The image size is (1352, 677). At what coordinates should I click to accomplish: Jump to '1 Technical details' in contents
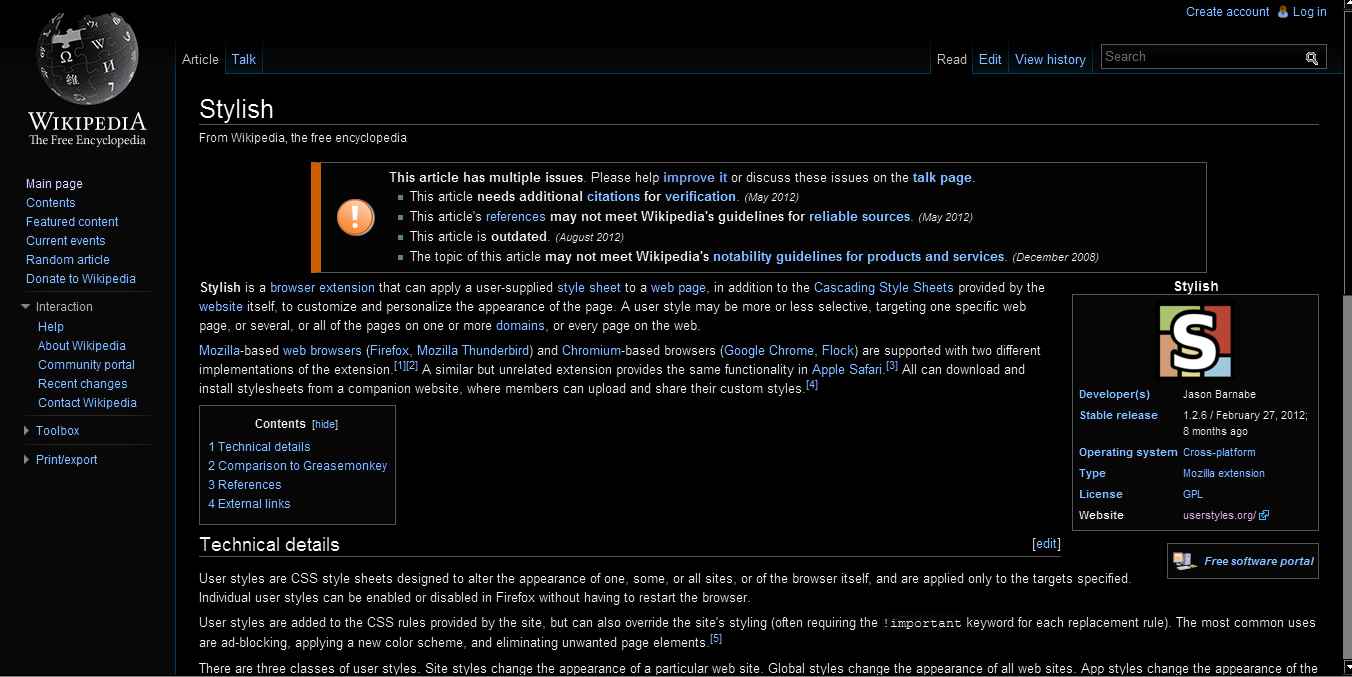pyautogui.click(x=259, y=447)
